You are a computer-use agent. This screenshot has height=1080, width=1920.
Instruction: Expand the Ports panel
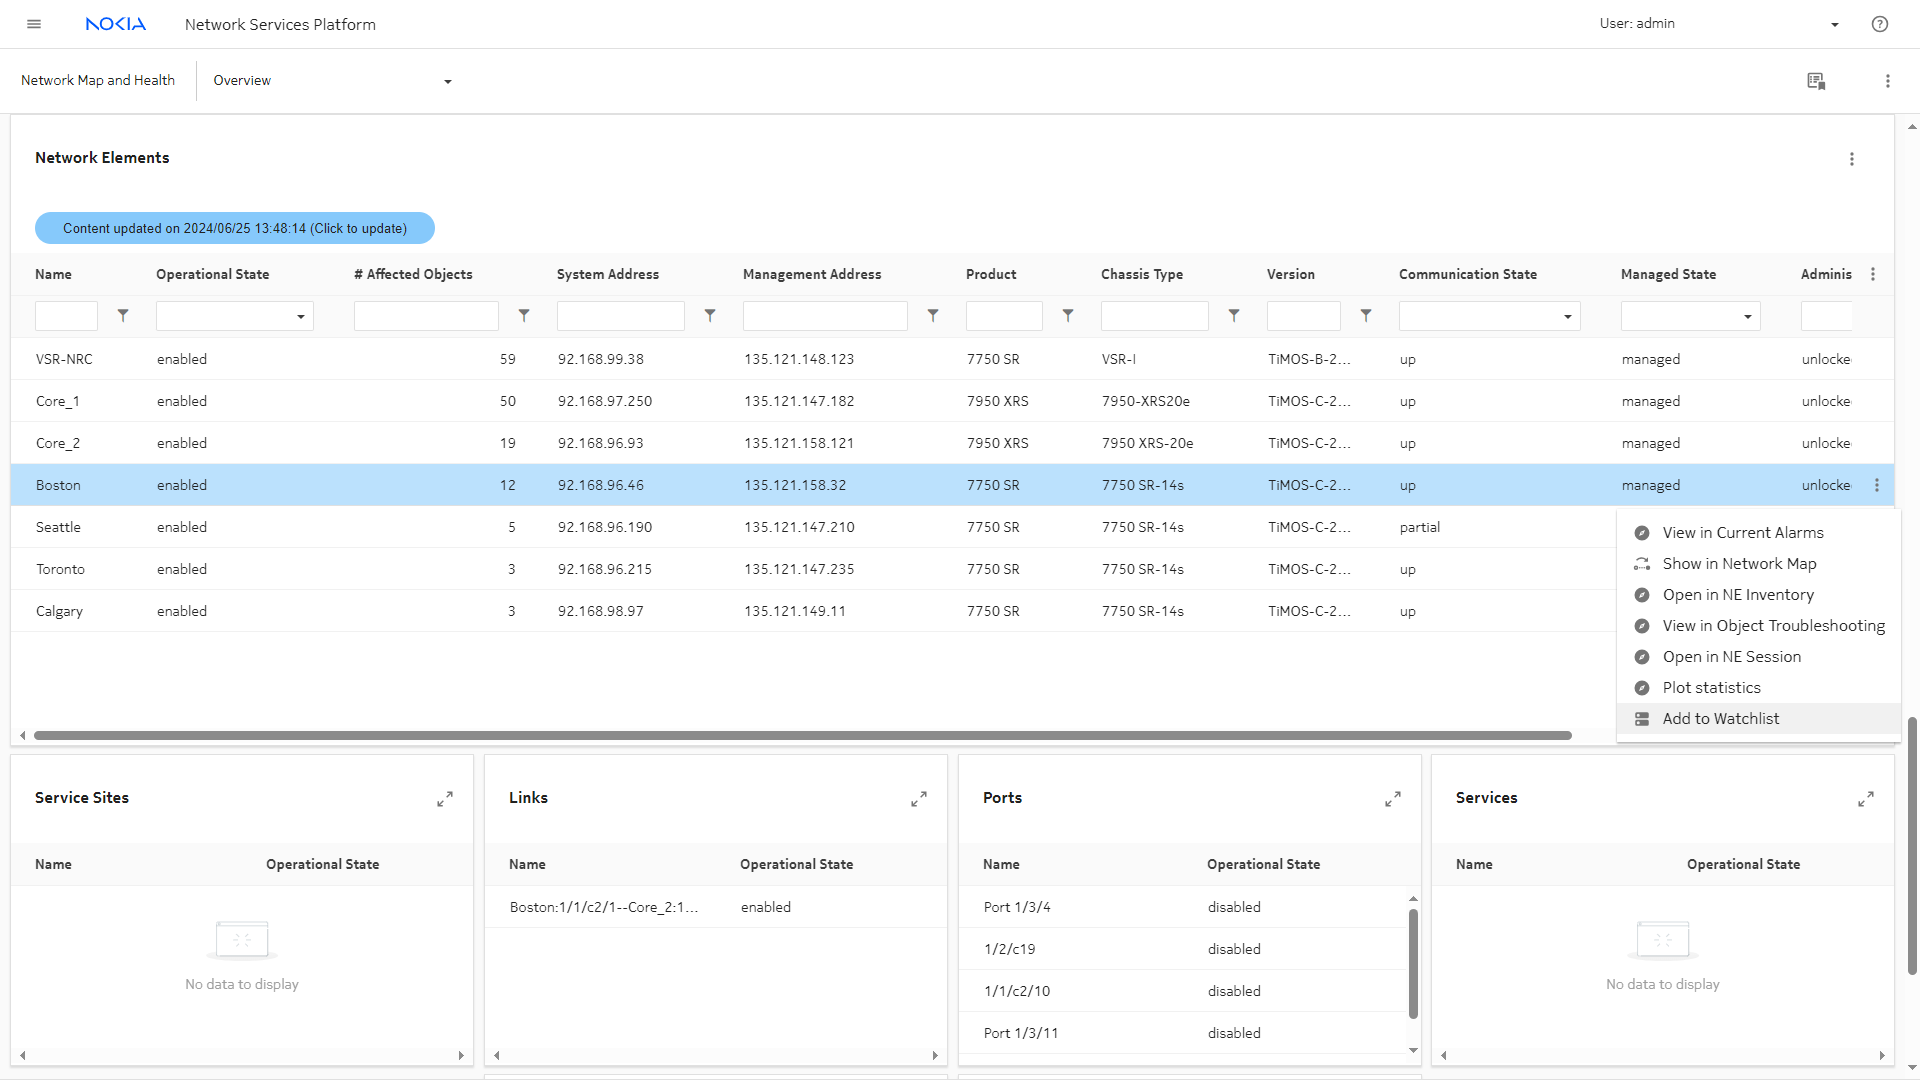pos(1392,799)
